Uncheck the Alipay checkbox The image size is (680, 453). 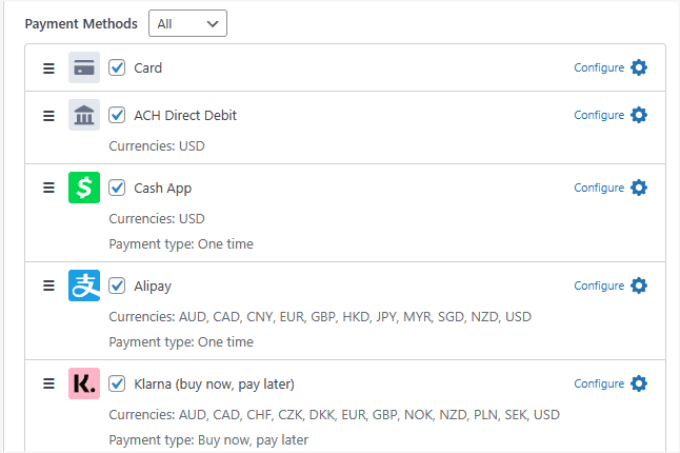[117, 286]
